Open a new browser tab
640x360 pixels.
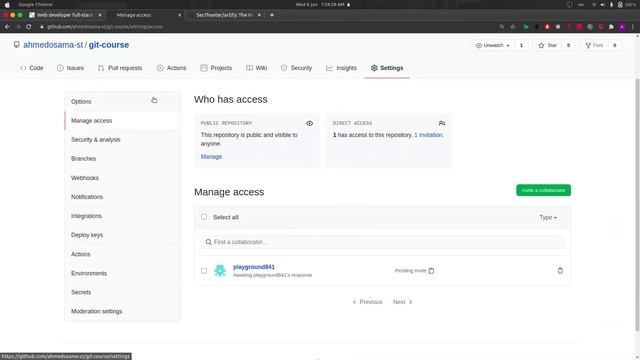point(272,15)
